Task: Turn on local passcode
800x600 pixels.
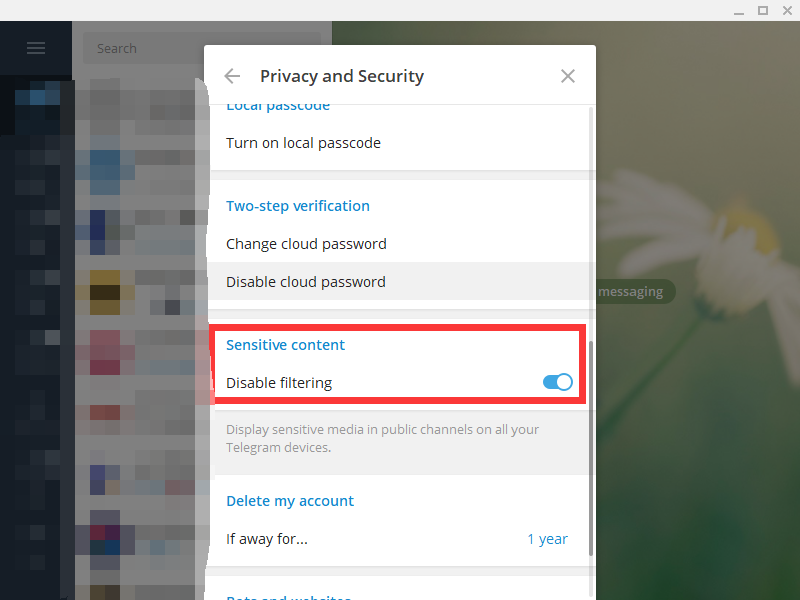Action: point(303,142)
